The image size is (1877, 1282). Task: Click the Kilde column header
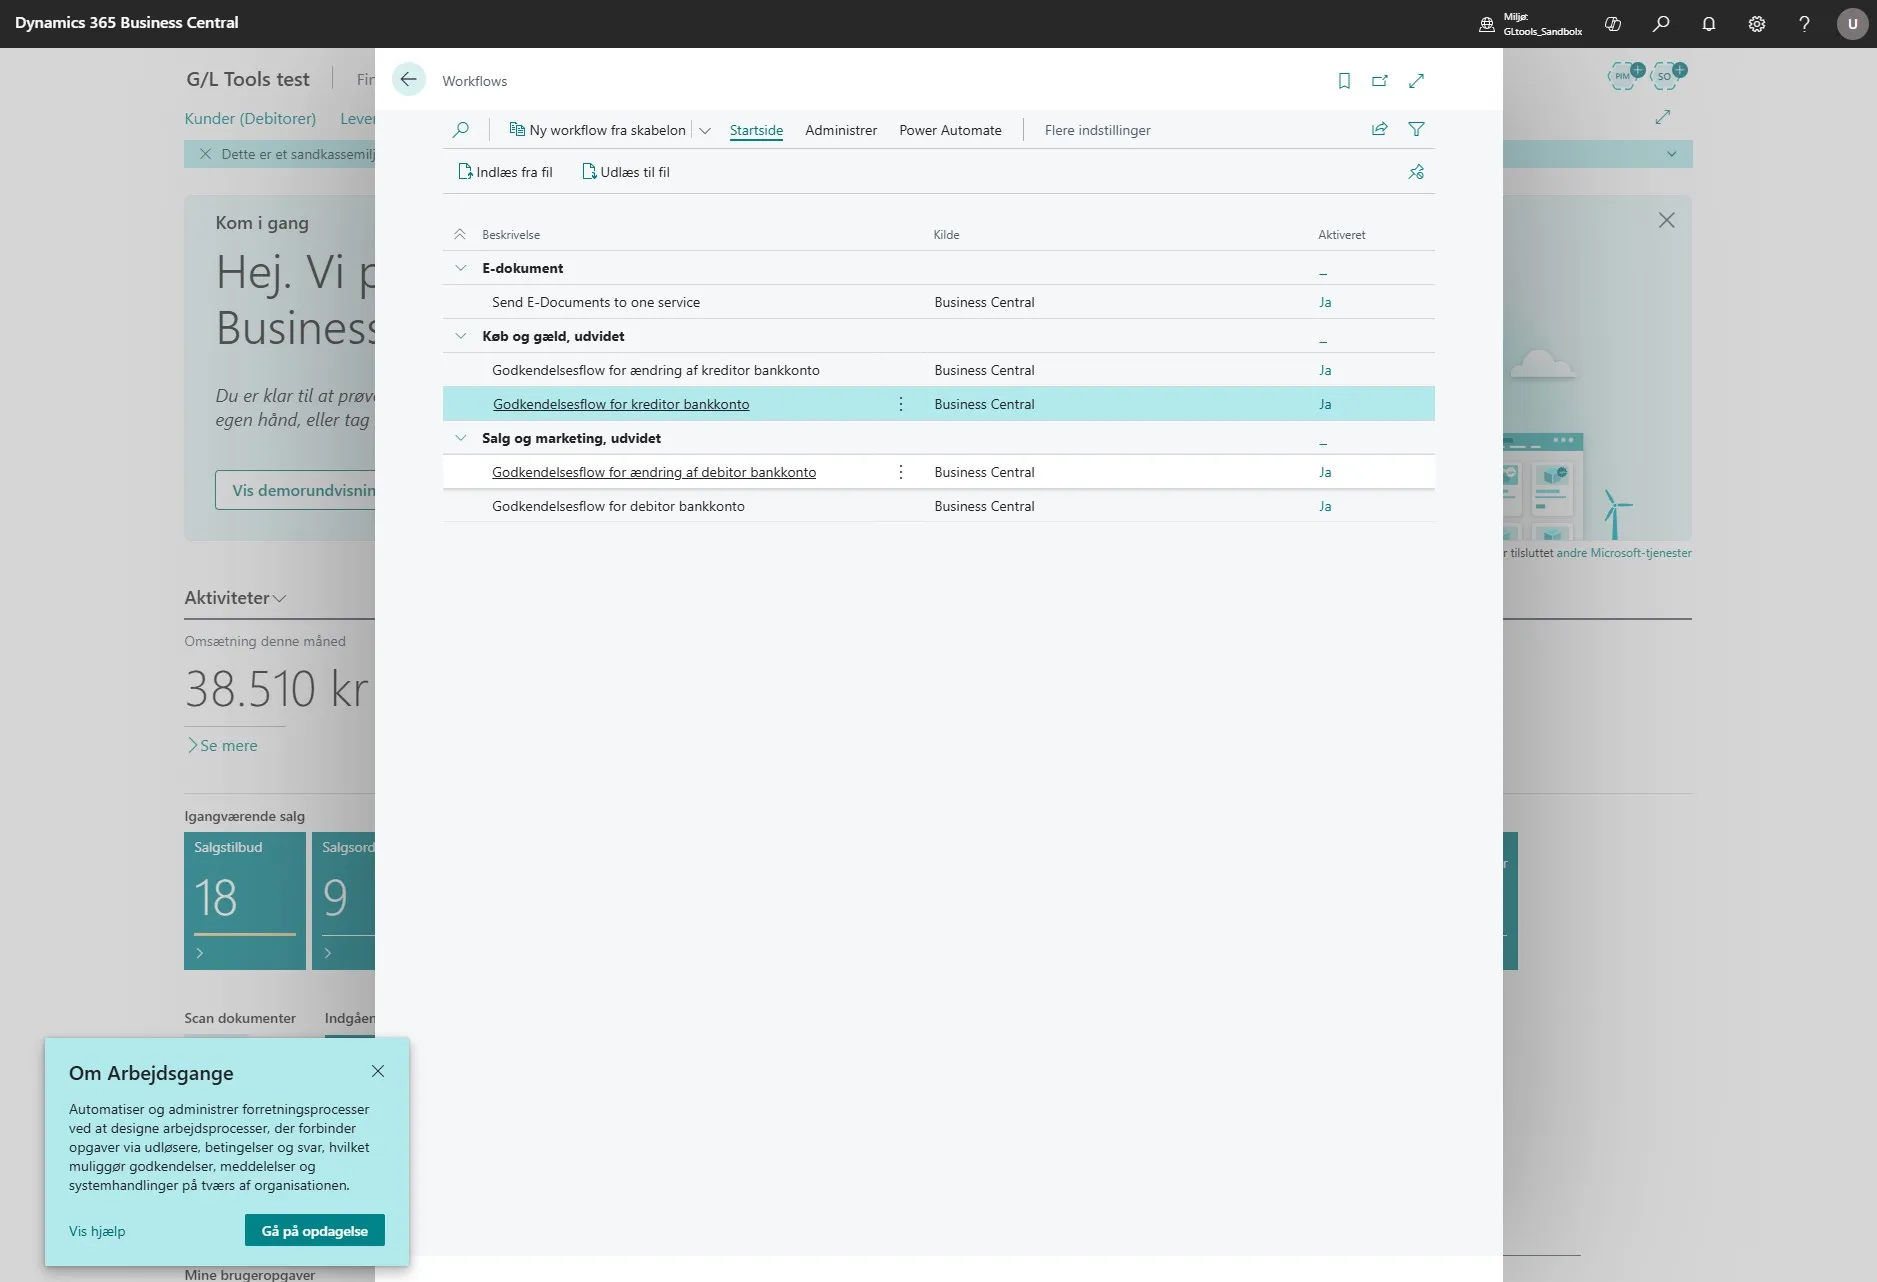click(946, 235)
